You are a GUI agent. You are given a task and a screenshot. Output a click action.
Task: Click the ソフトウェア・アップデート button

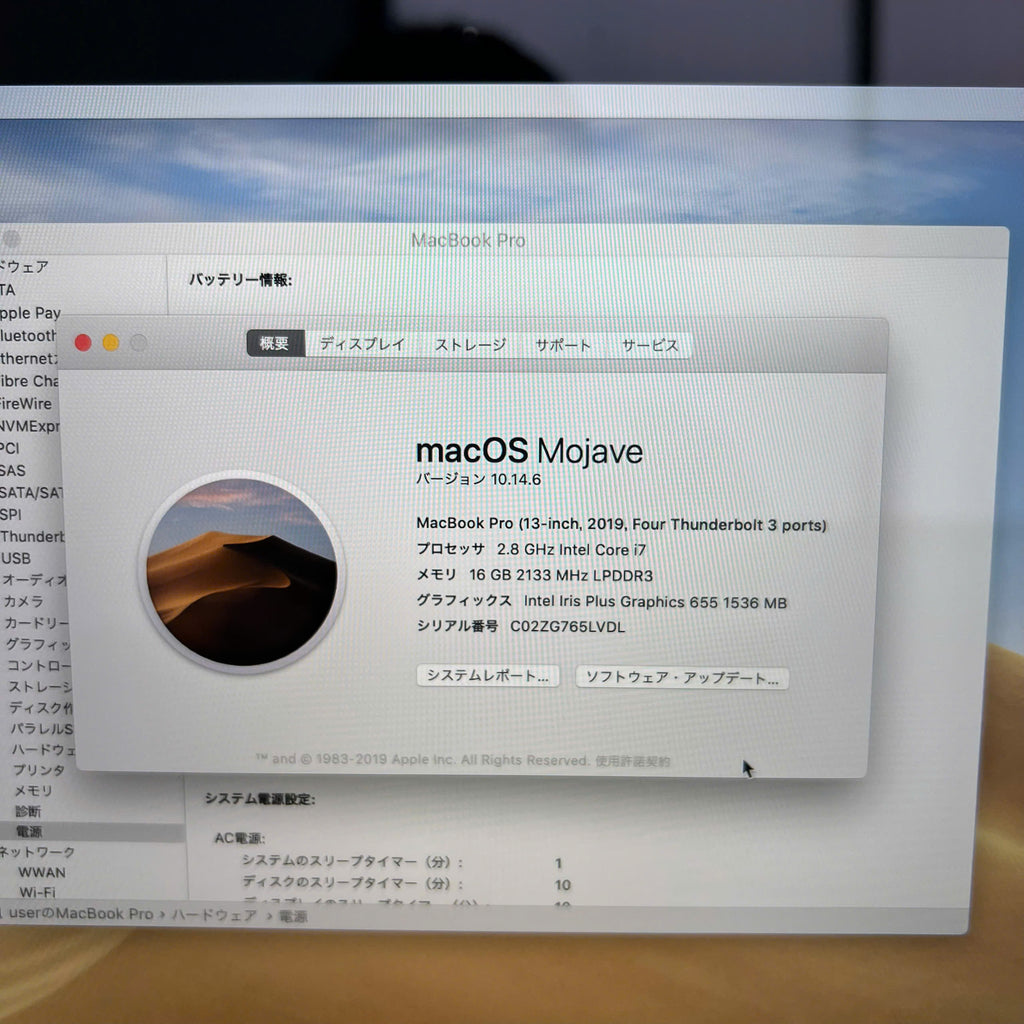point(682,677)
